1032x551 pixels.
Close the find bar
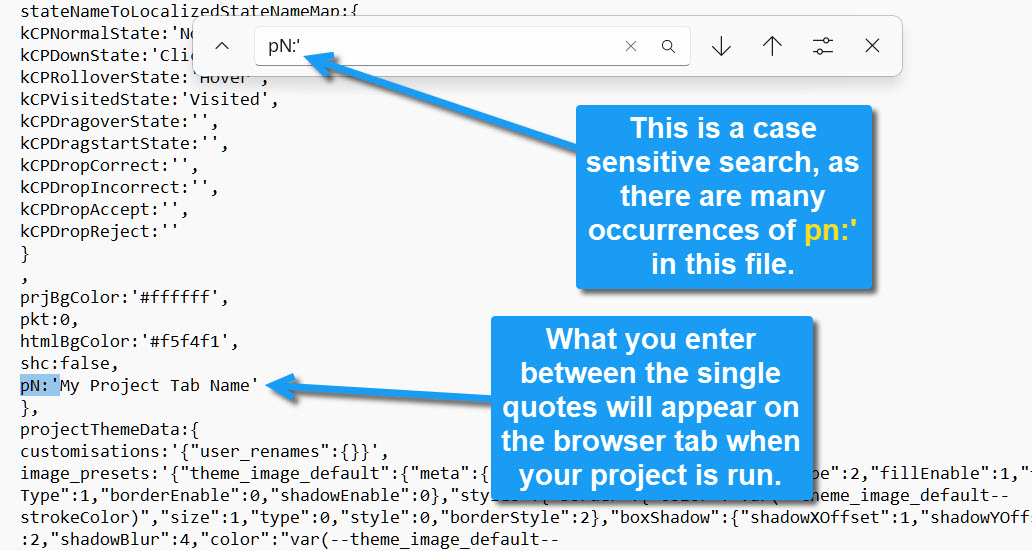pyautogui.click(x=872, y=46)
